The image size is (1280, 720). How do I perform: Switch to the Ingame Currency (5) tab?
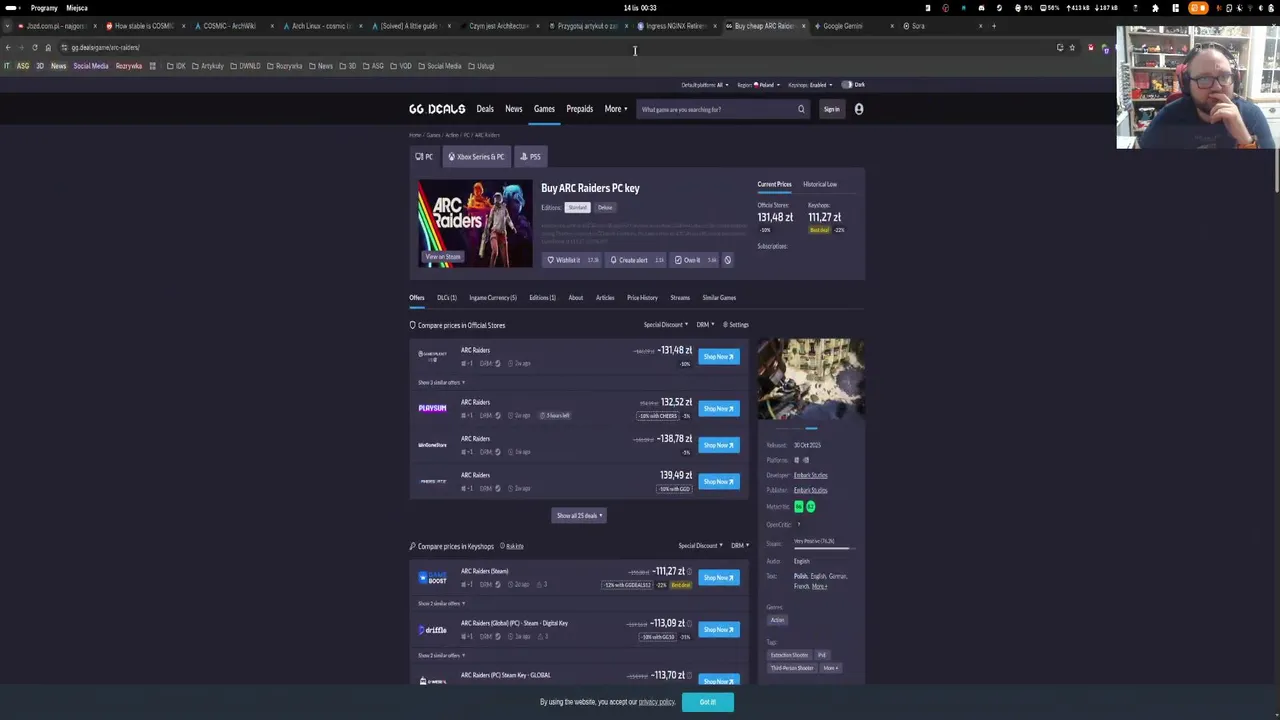[493, 298]
